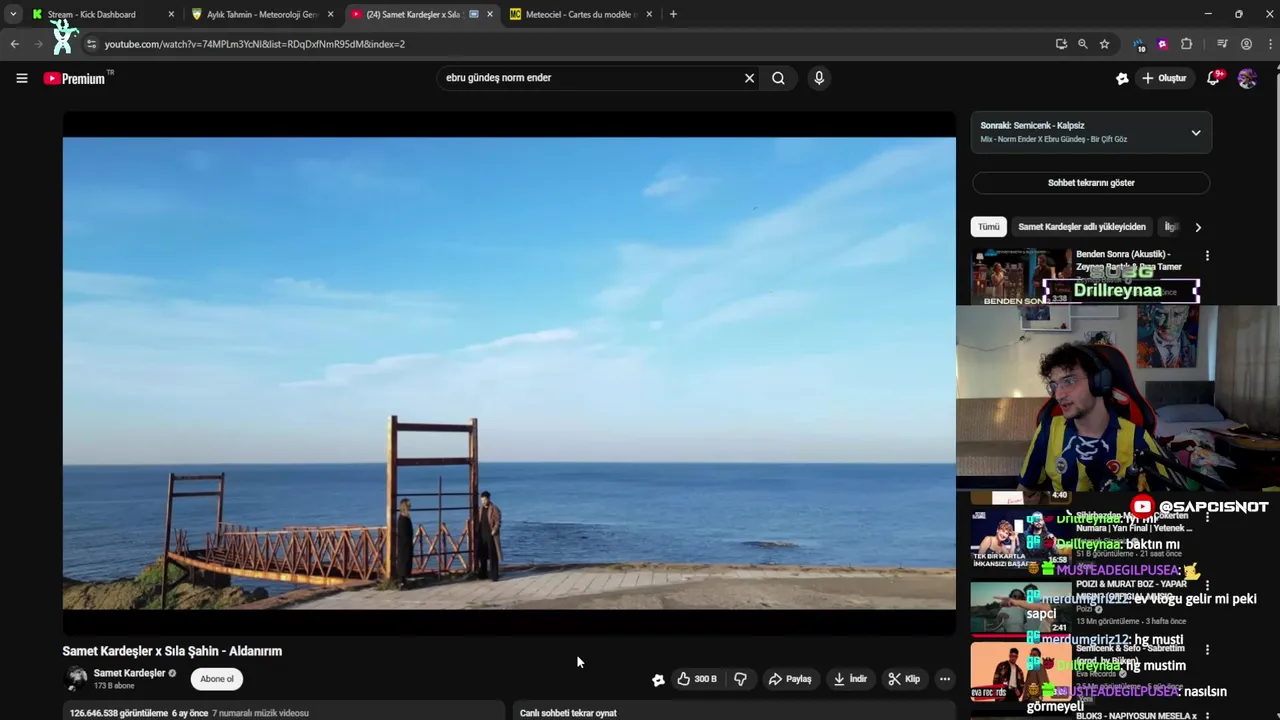Click the sparkle Ask icon beside Oluştur
Image resolution: width=1280 pixels, height=720 pixels.
tap(1122, 78)
